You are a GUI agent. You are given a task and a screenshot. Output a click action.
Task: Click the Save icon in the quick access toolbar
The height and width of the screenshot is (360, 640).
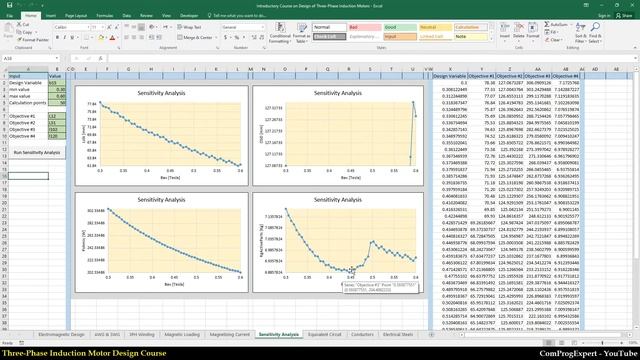(9, 5)
